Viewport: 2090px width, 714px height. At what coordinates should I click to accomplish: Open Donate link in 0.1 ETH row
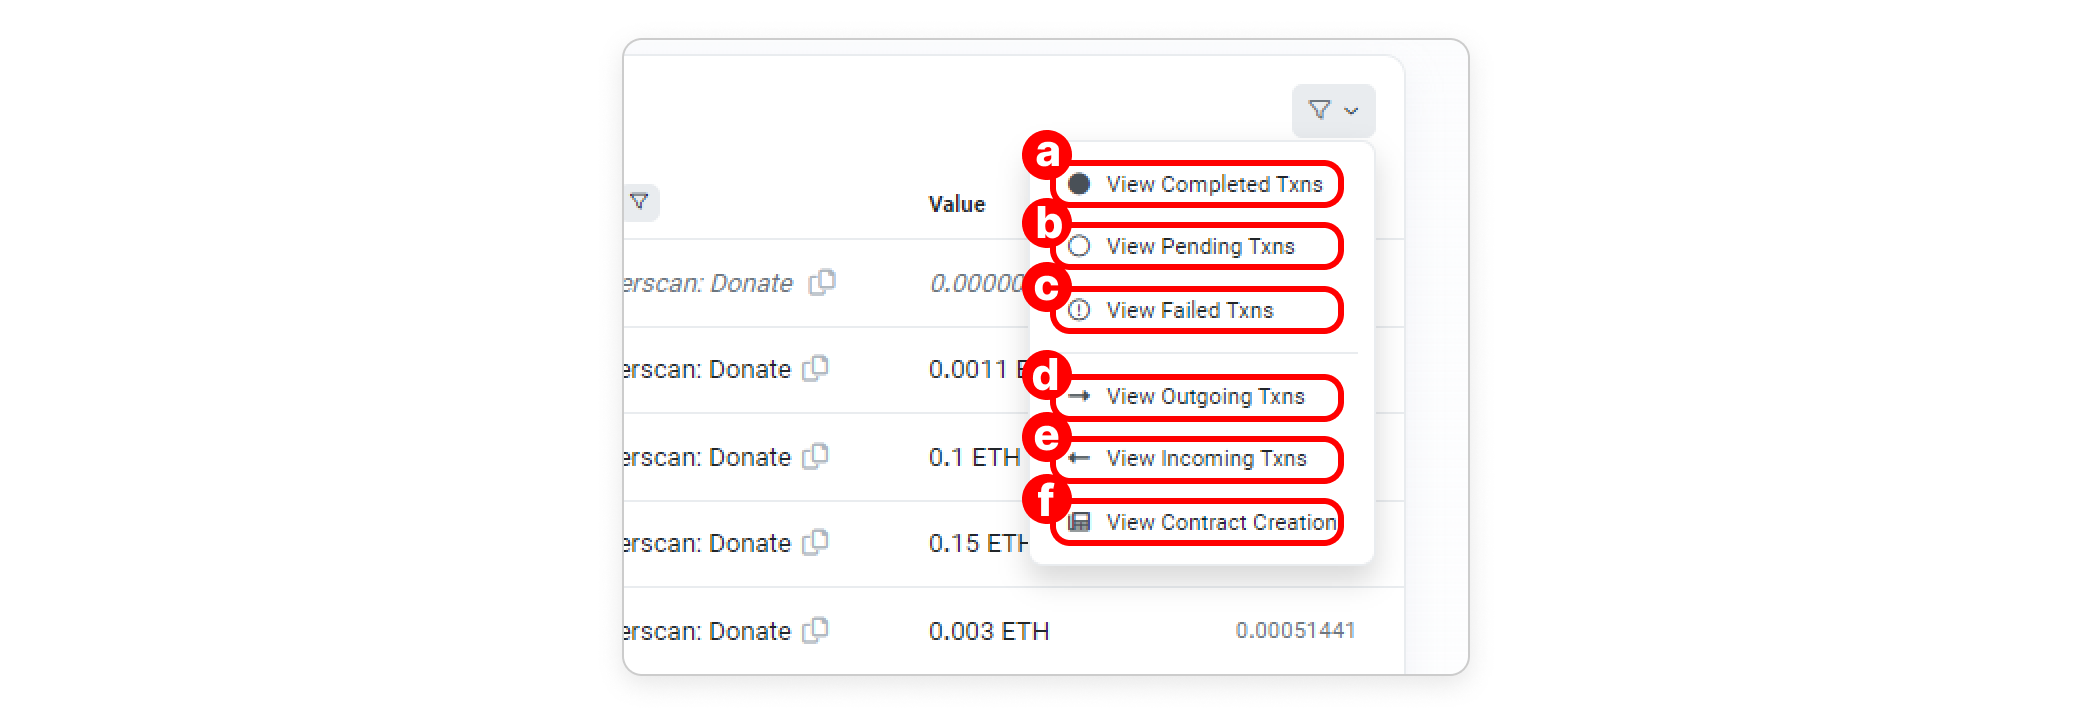click(x=707, y=458)
